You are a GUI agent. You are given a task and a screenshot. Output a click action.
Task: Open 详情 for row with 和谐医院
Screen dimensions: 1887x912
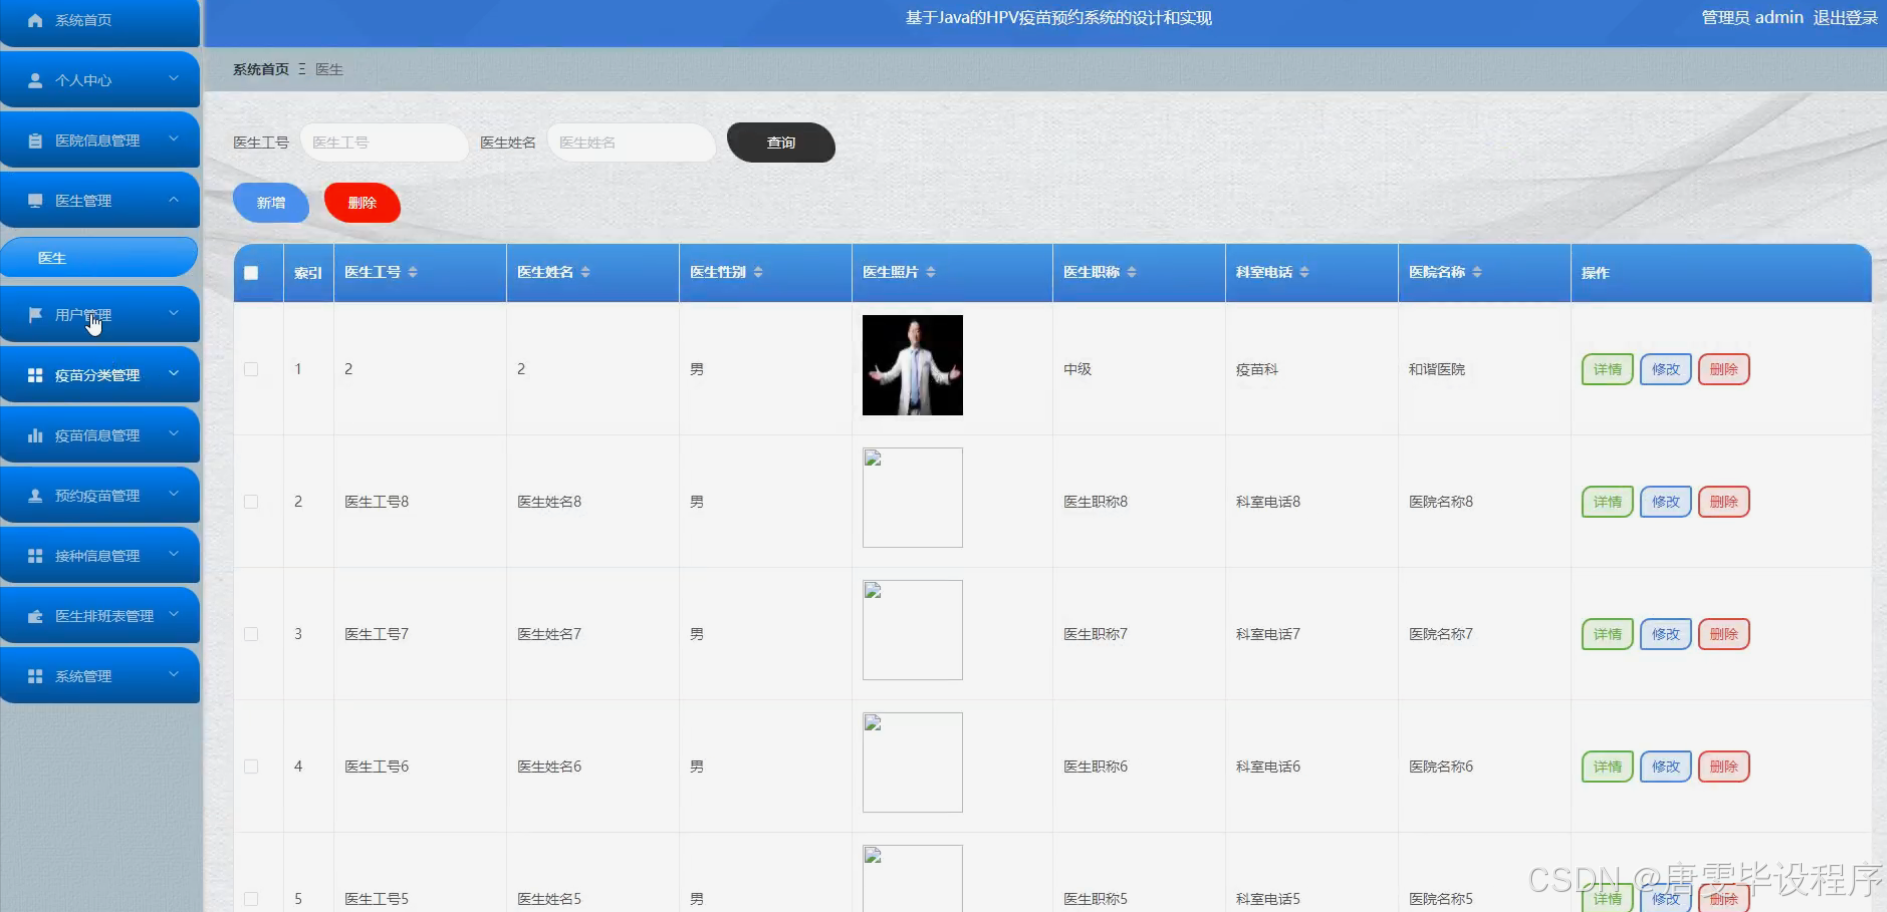pos(1607,369)
